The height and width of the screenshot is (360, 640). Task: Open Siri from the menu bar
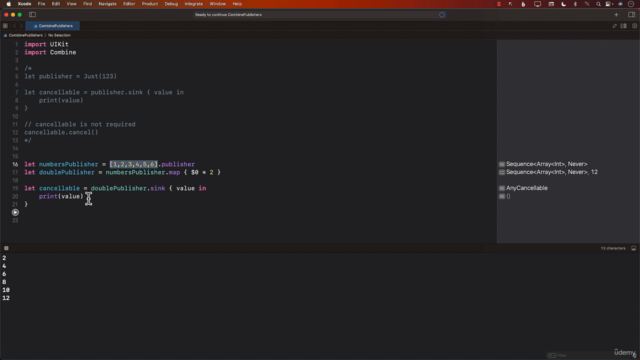coord(620,4)
